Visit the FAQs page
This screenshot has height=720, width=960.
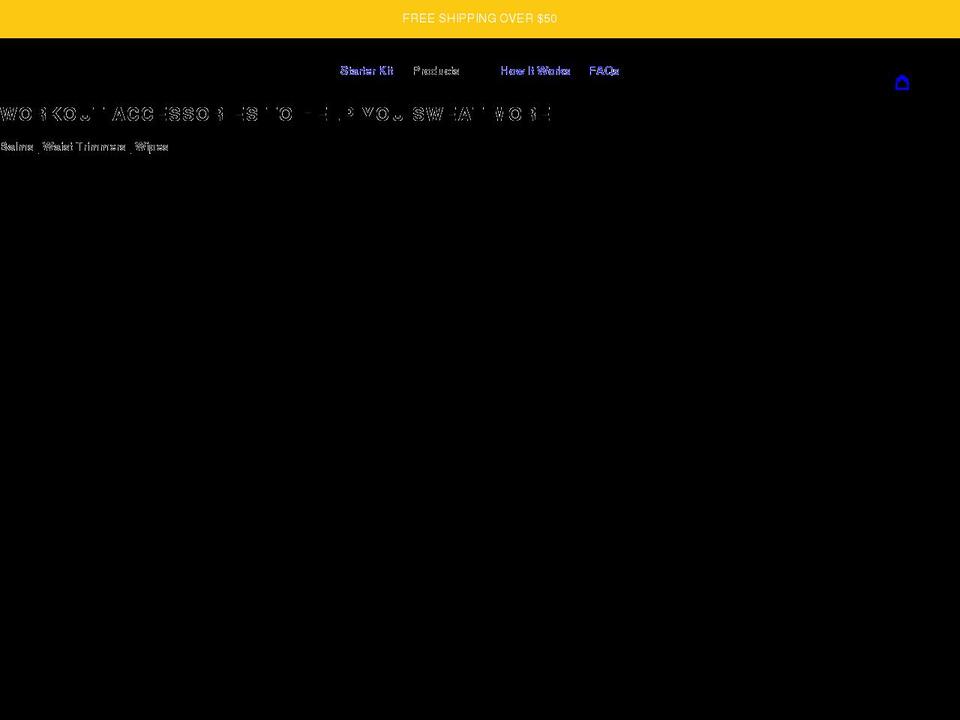pyautogui.click(x=604, y=71)
